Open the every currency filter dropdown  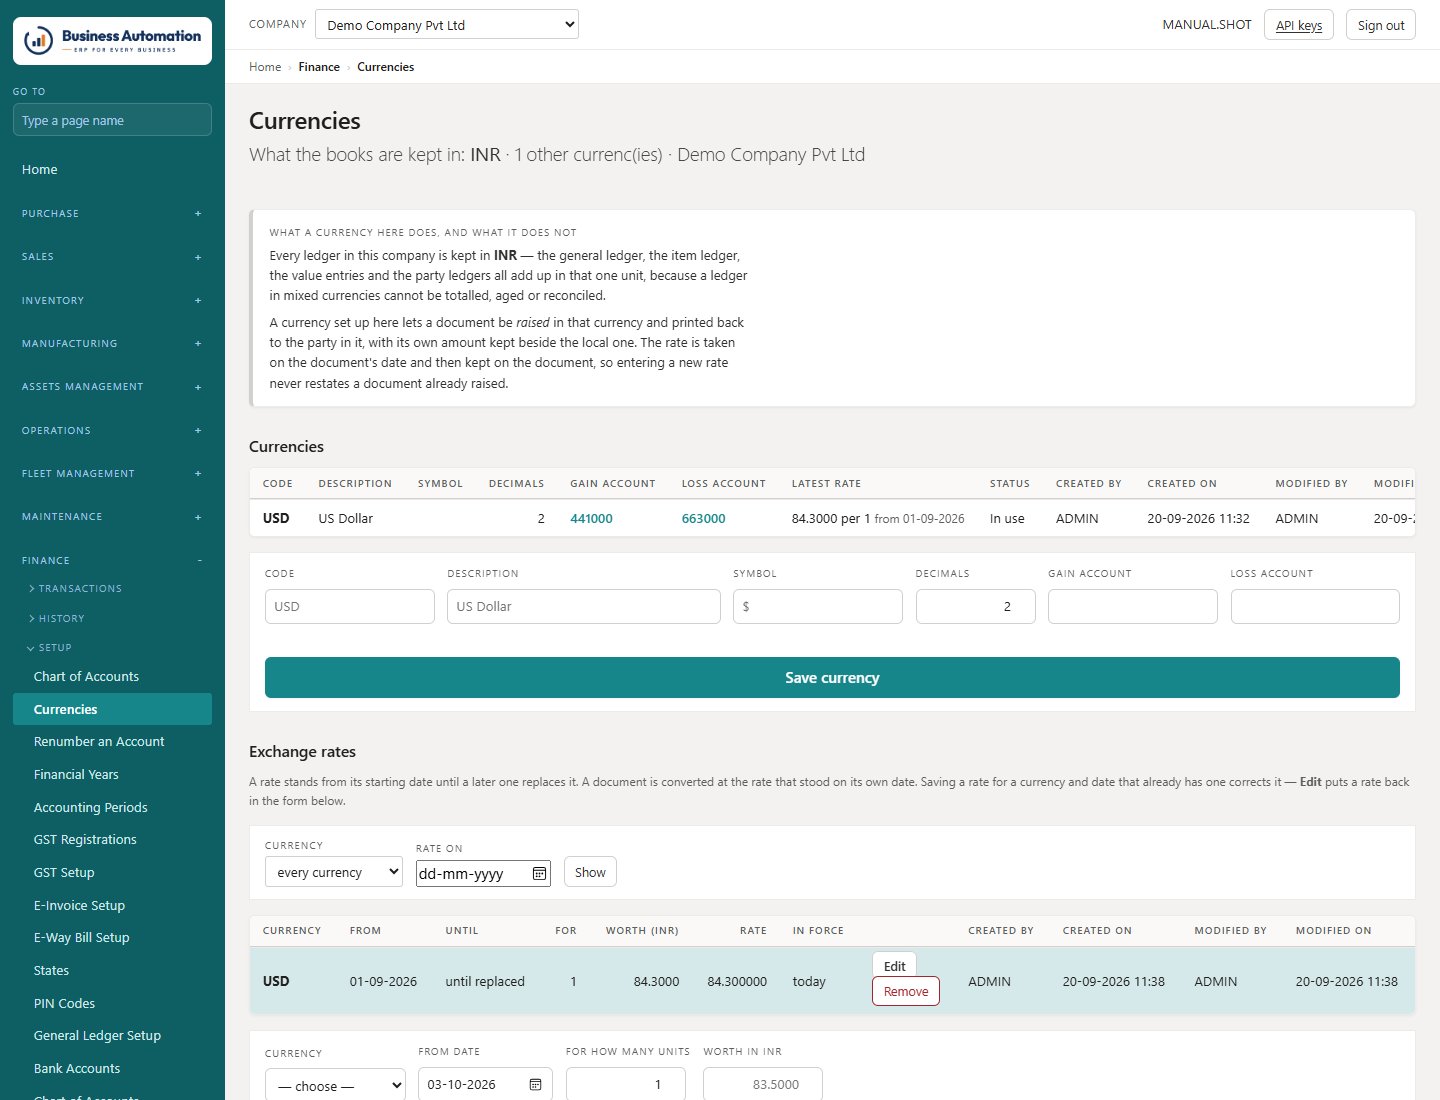pos(334,872)
